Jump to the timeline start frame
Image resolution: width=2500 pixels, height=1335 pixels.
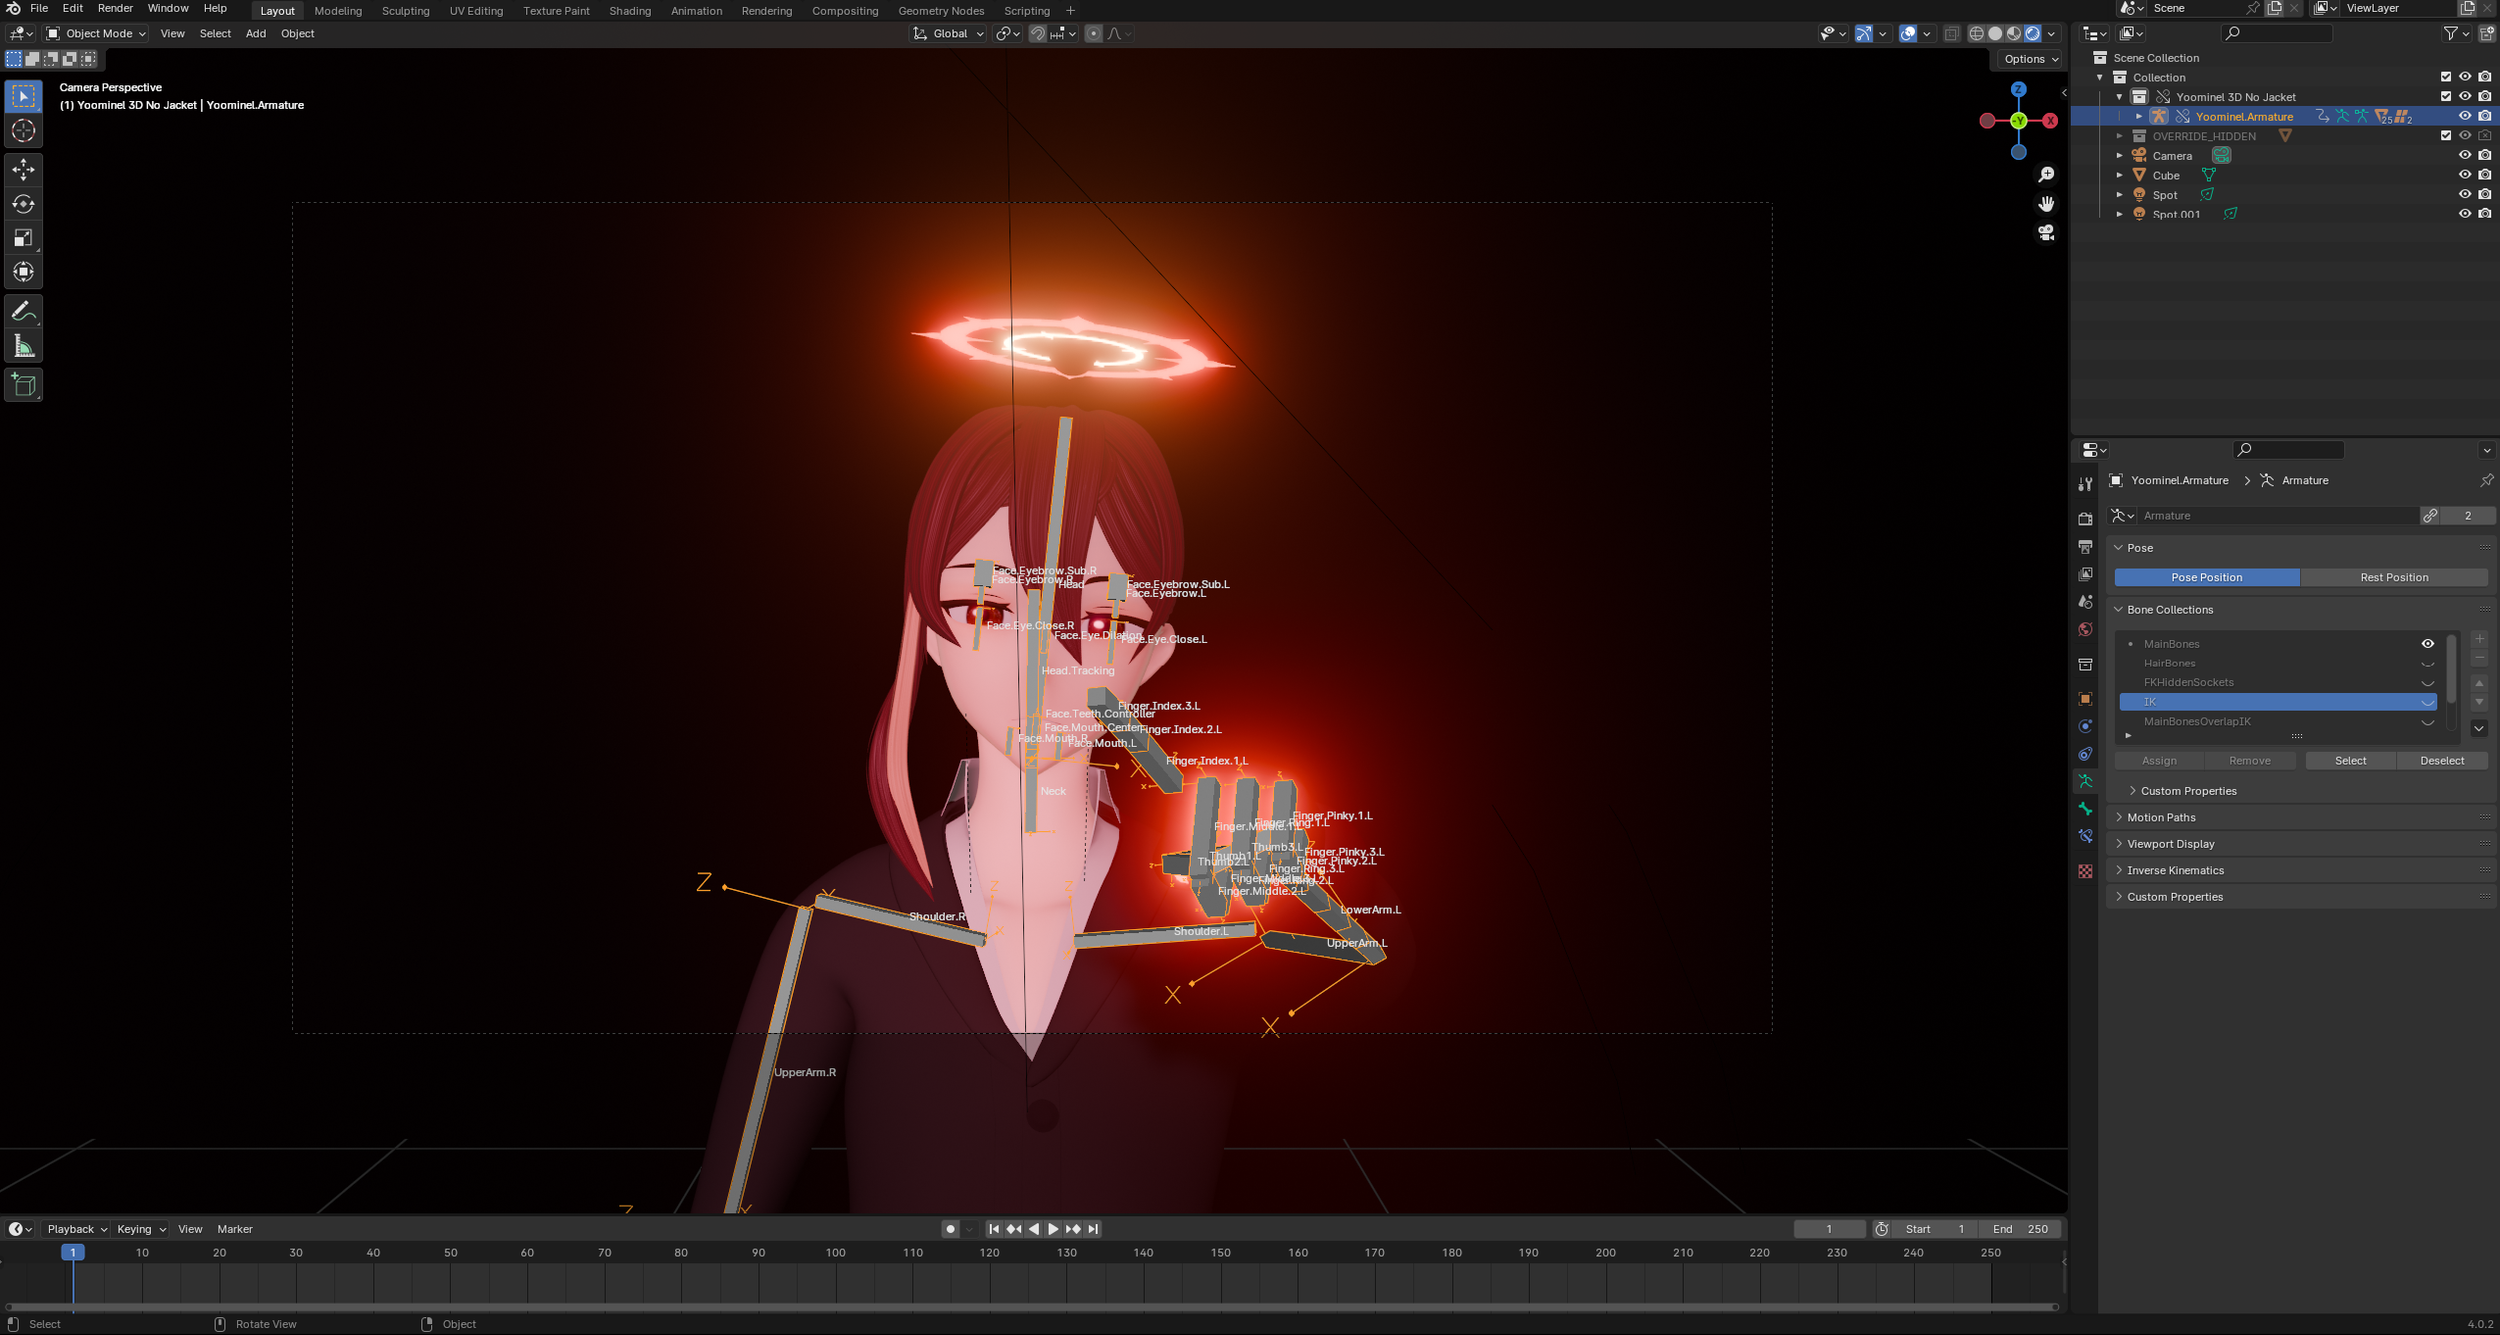click(994, 1229)
